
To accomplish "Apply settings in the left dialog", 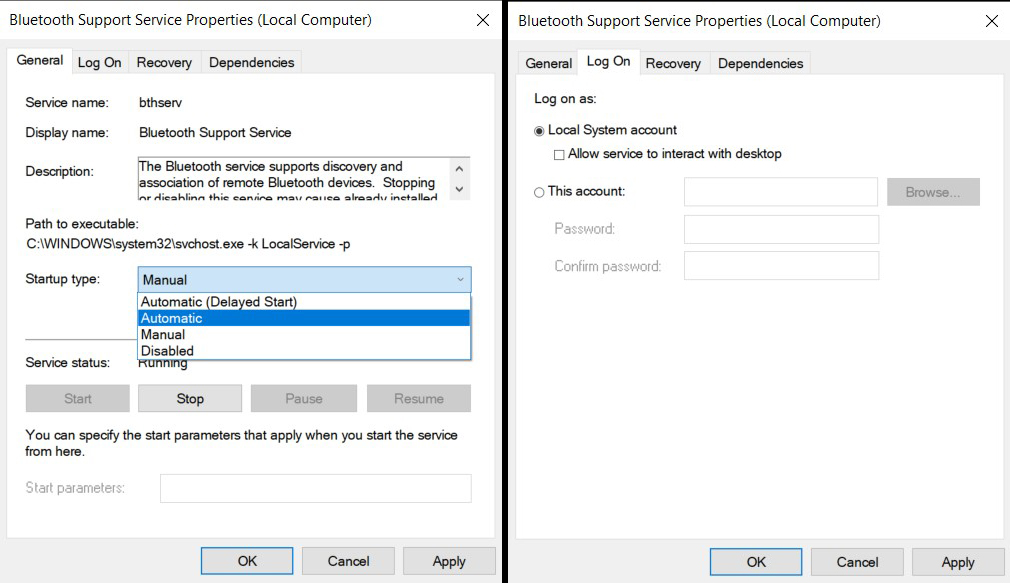I will coord(449,561).
